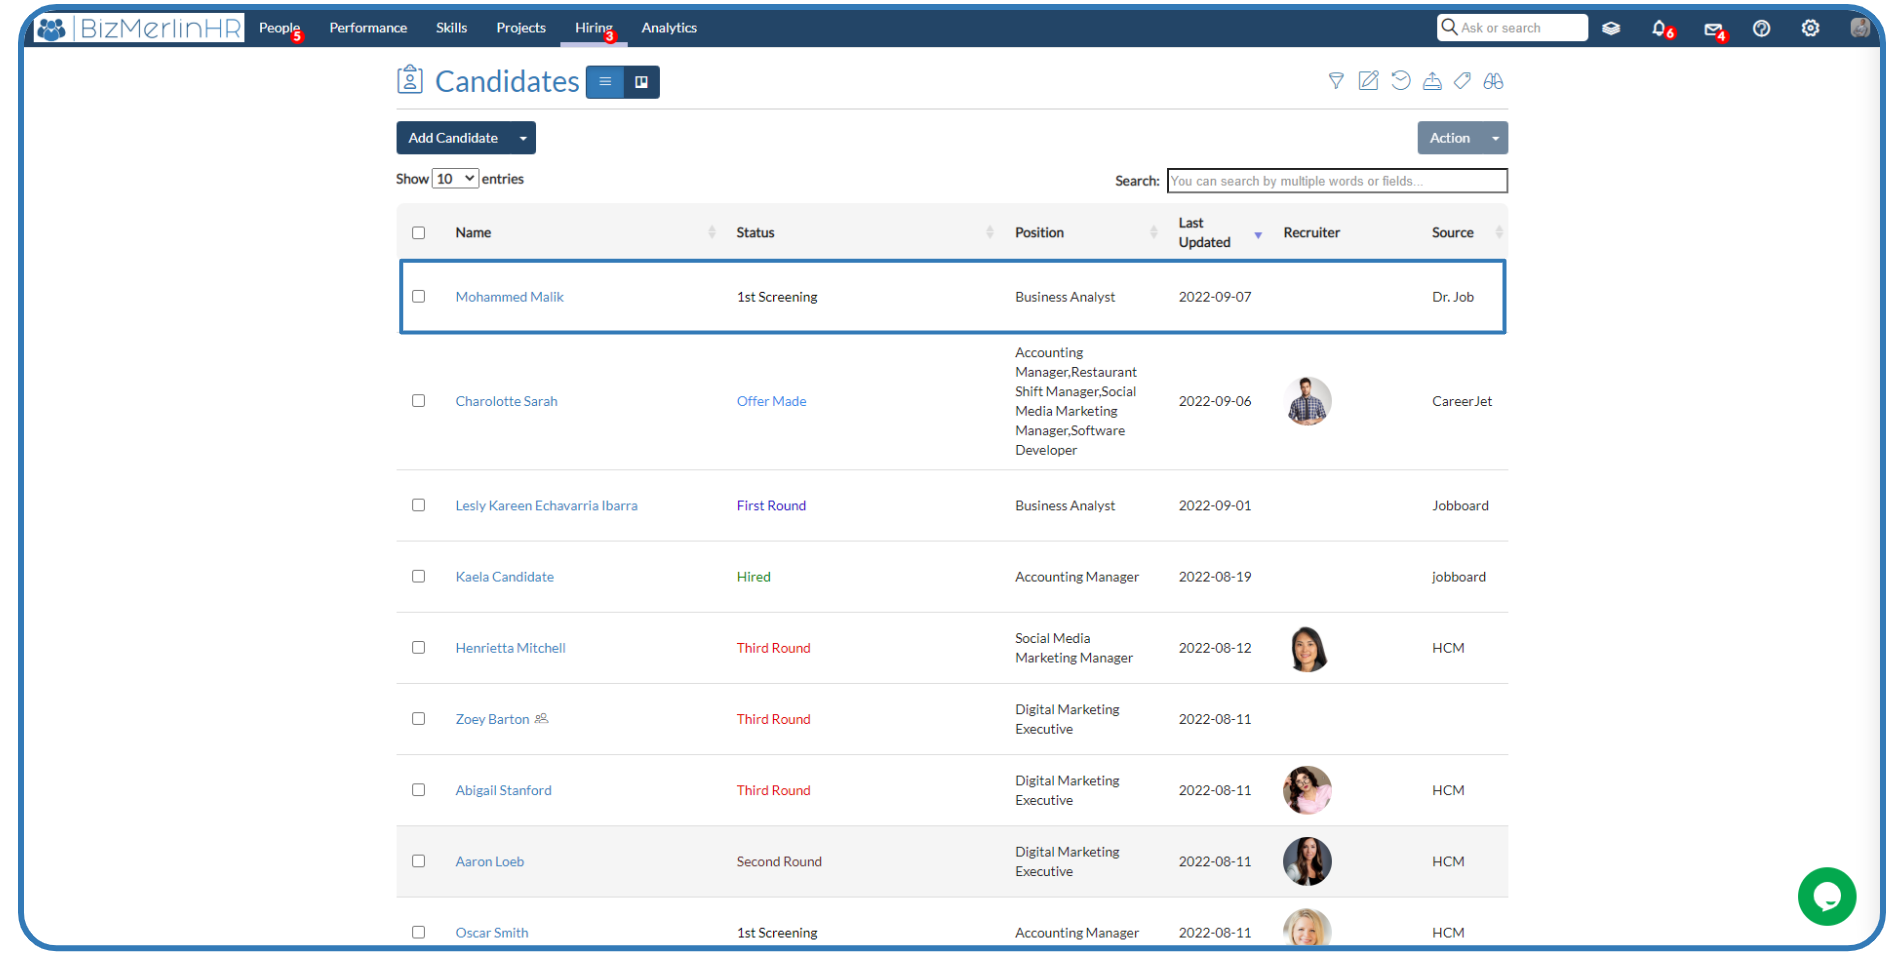Open the notifications bell
Image resolution: width=1896 pixels, height=958 pixels.
tap(1659, 28)
